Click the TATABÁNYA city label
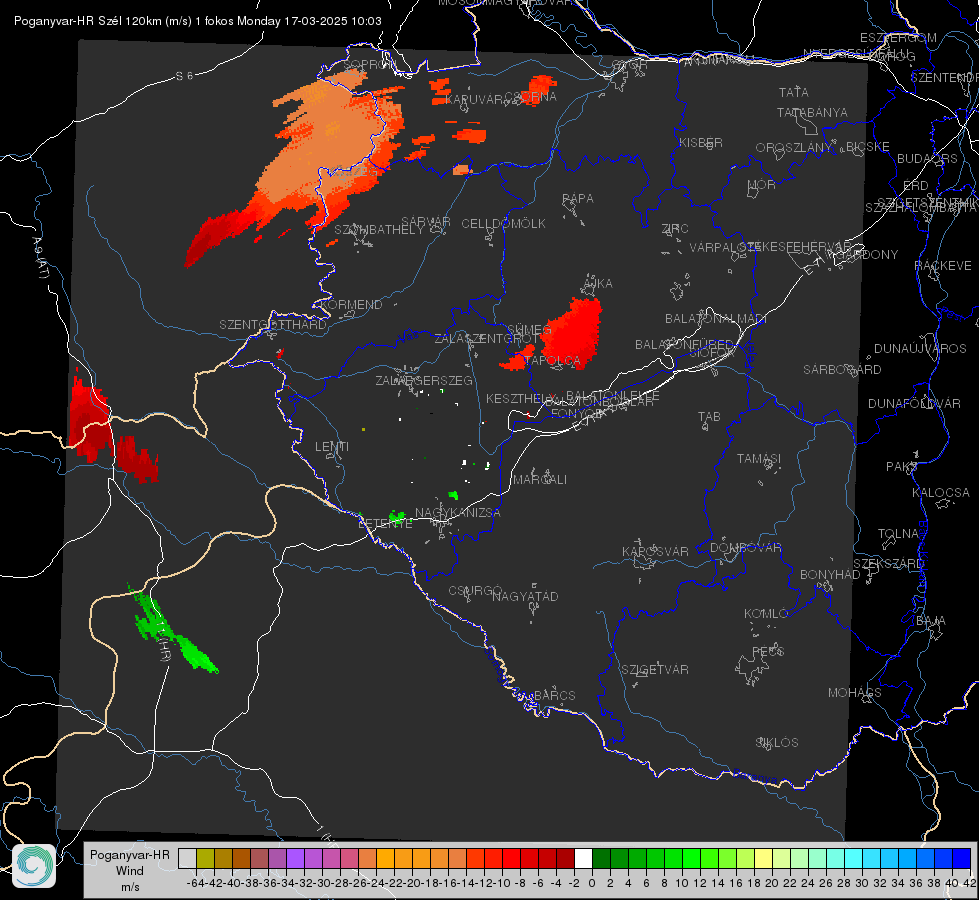Viewport: 979px width, 900px height. pyautogui.click(x=812, y=112)
